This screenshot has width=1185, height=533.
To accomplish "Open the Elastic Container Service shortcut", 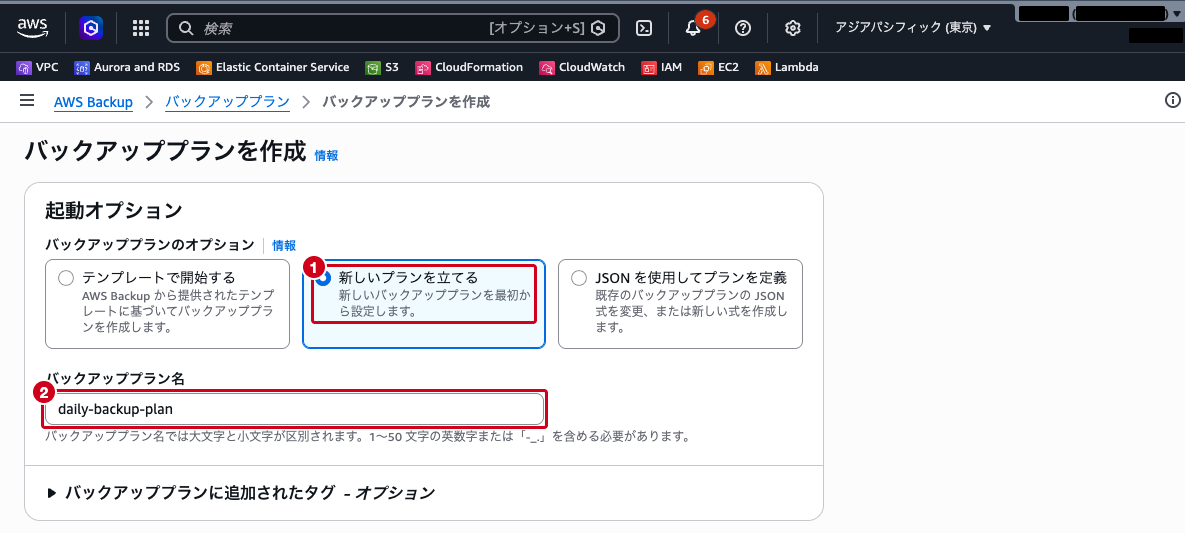I will click(x=273, y=67).
